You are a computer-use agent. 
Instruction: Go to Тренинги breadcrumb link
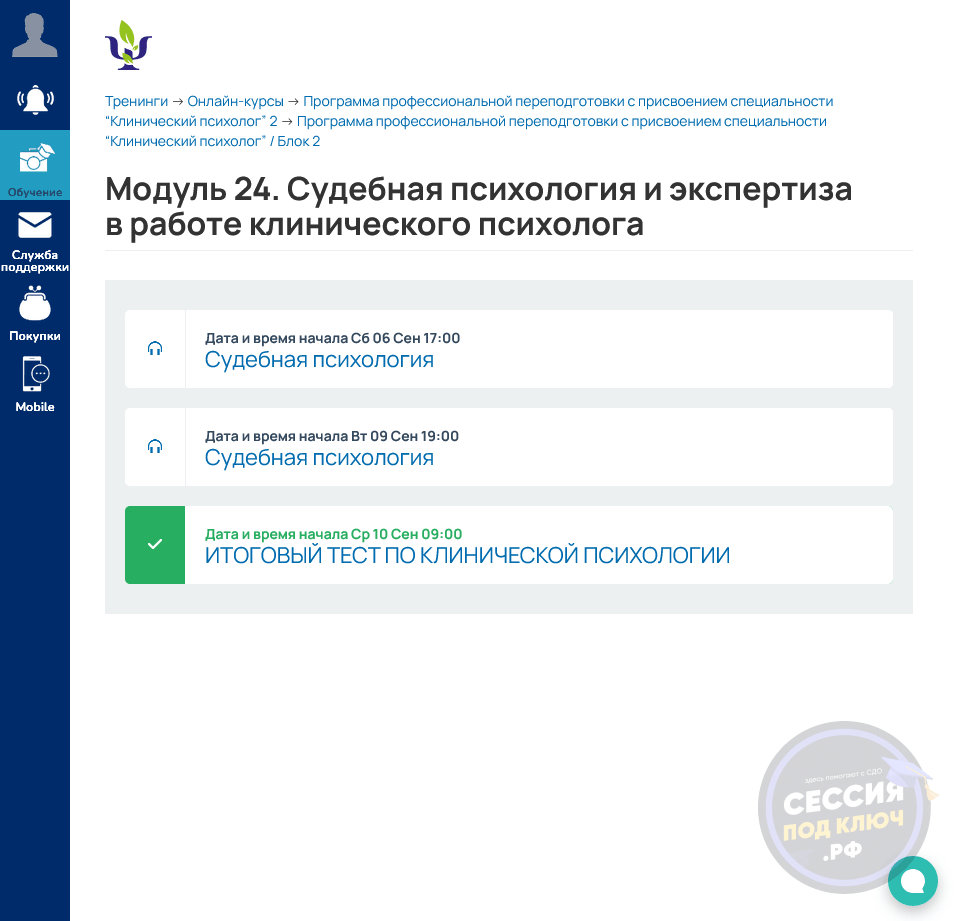click(136, 101)
